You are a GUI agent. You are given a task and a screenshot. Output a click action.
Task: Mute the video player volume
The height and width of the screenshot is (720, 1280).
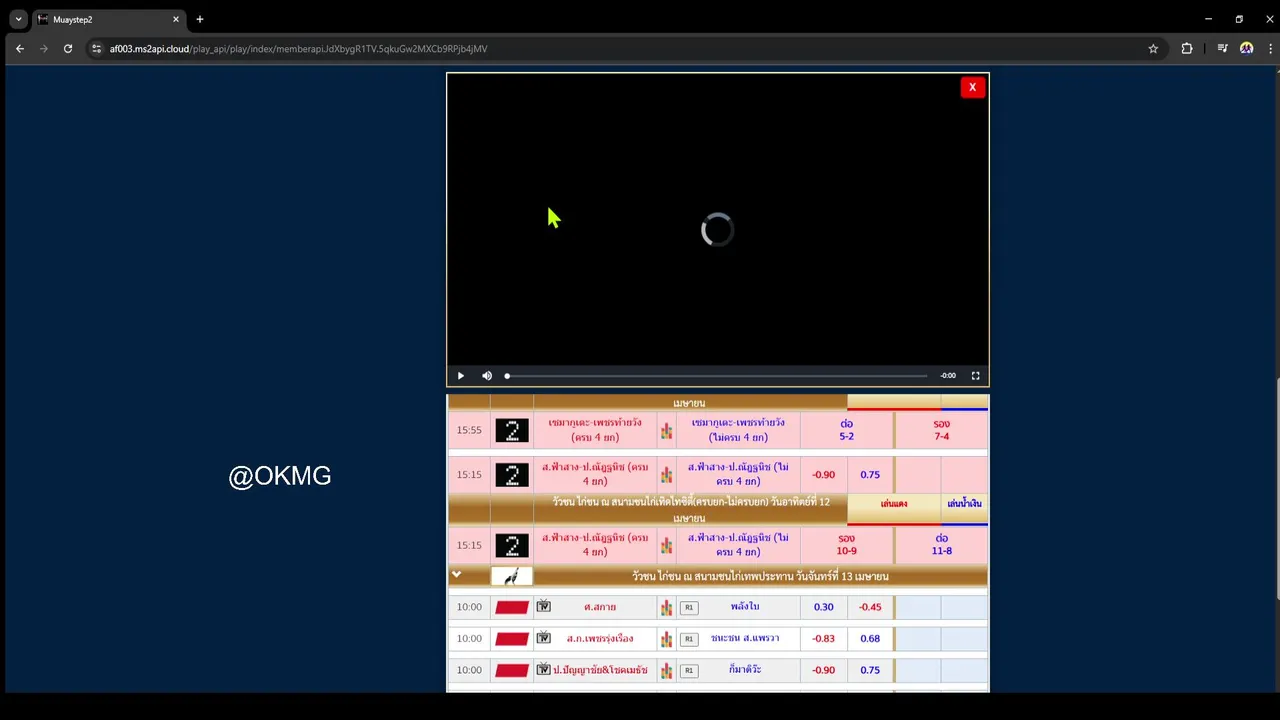point(487,376)
